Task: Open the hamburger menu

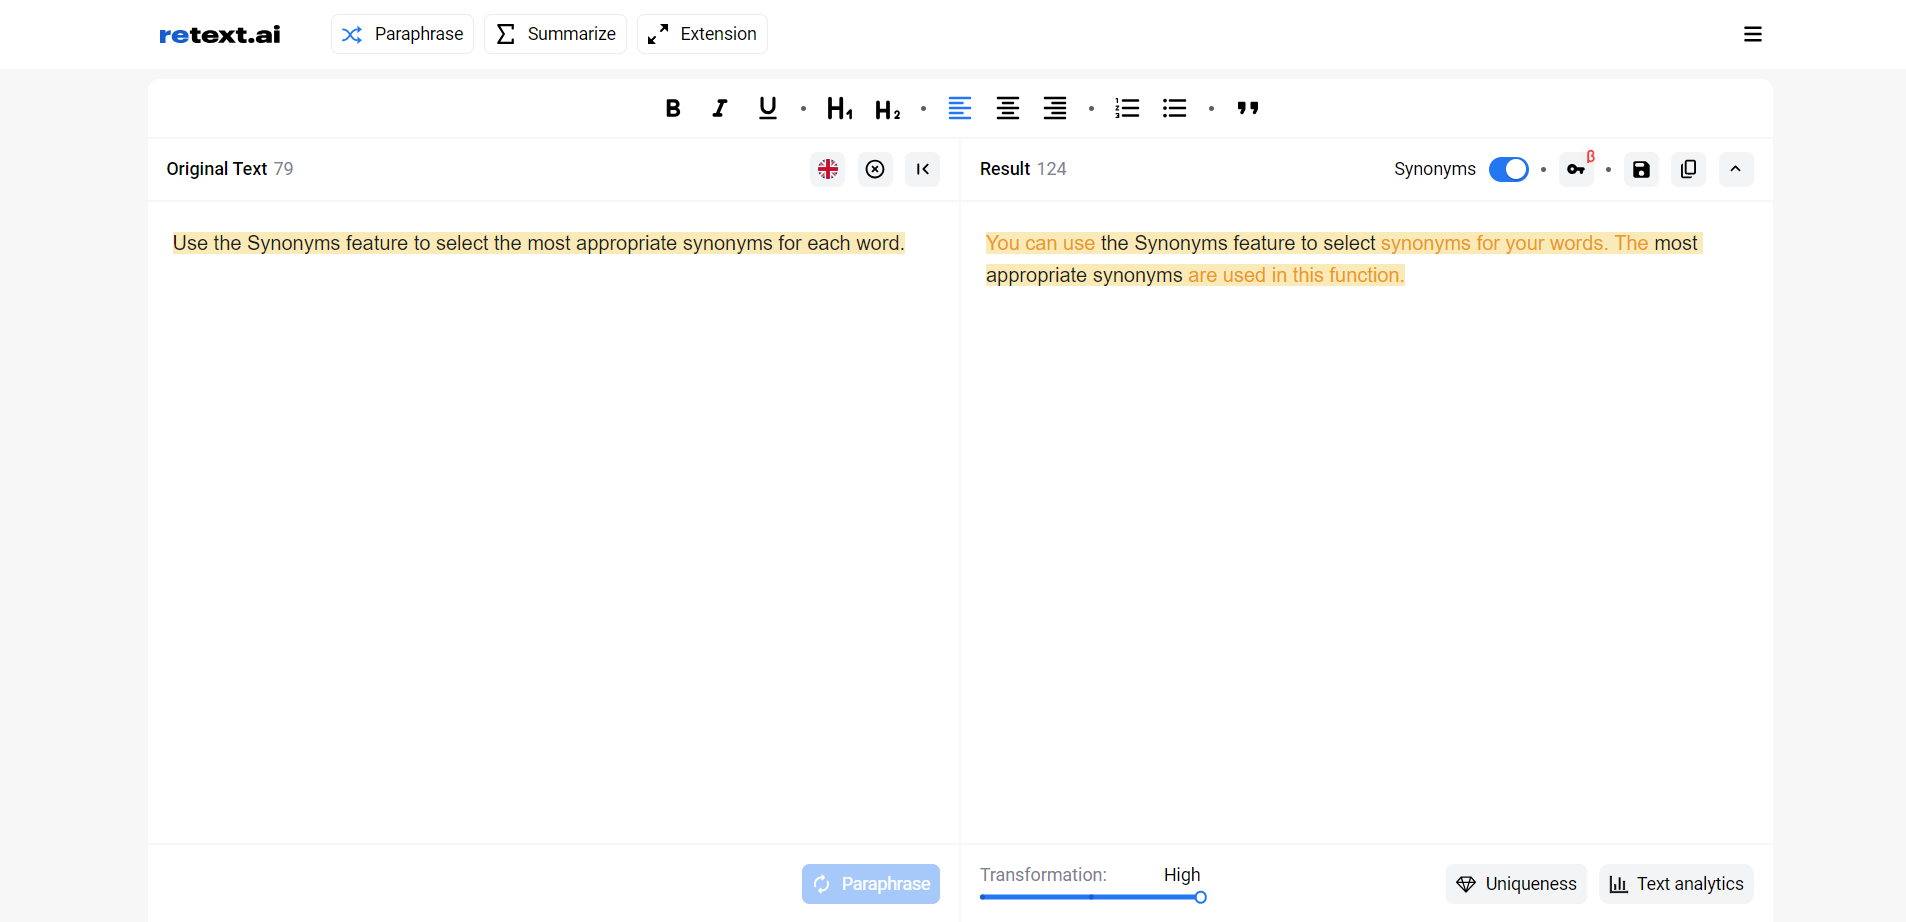Action: pos(1752,34)
